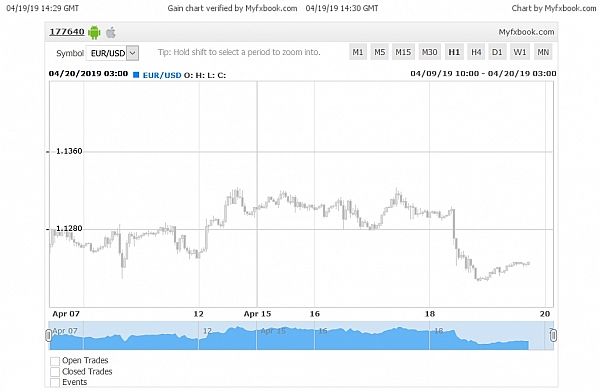Open the 177640 account link

click(67, 32)
